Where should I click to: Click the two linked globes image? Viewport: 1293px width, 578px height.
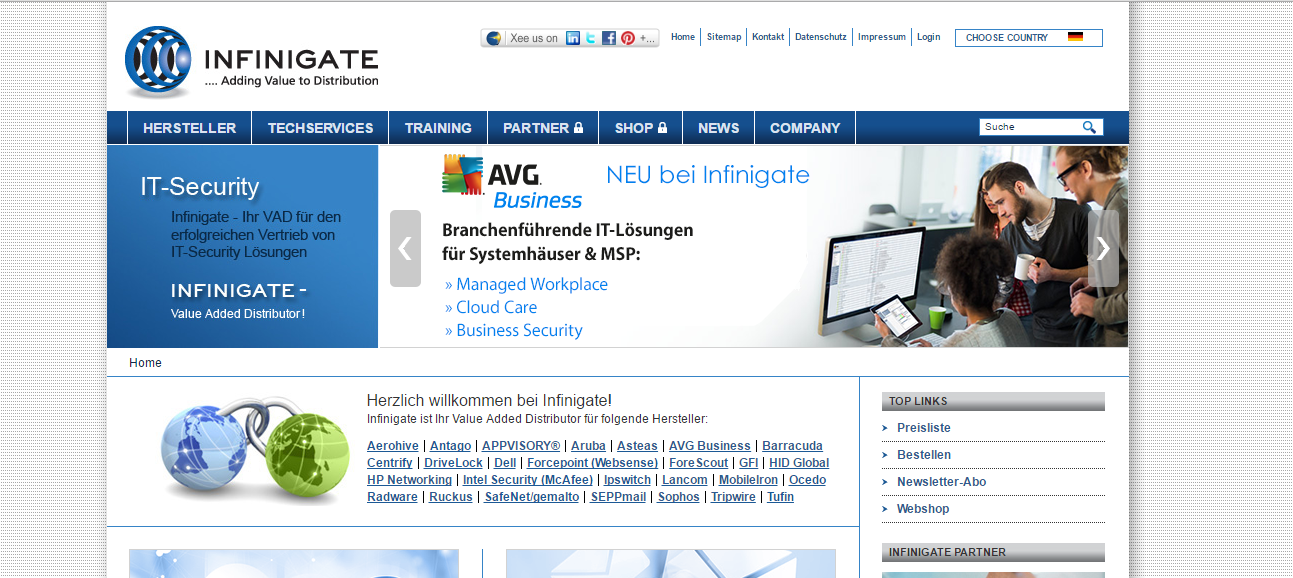(x=254, y=451)
